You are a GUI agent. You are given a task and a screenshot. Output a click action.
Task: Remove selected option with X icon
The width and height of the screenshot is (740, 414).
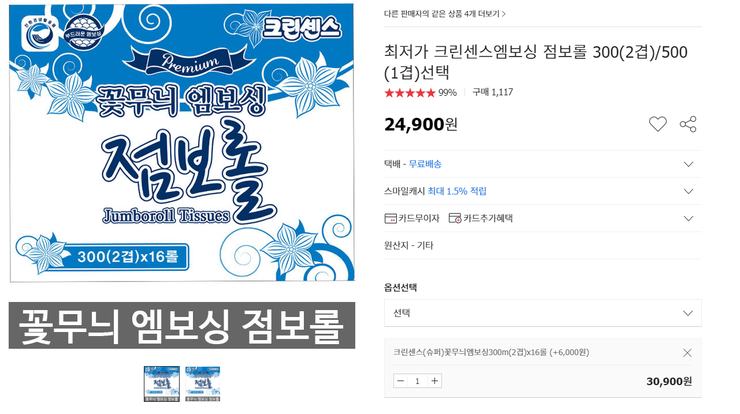pos(687,353)
